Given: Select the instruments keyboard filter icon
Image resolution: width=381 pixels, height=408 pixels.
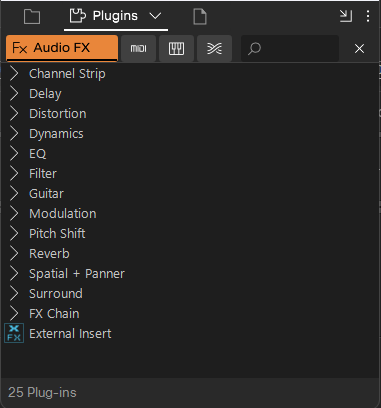Looking at the screenshot, I should pyautogui.click(x=176, y=49).
